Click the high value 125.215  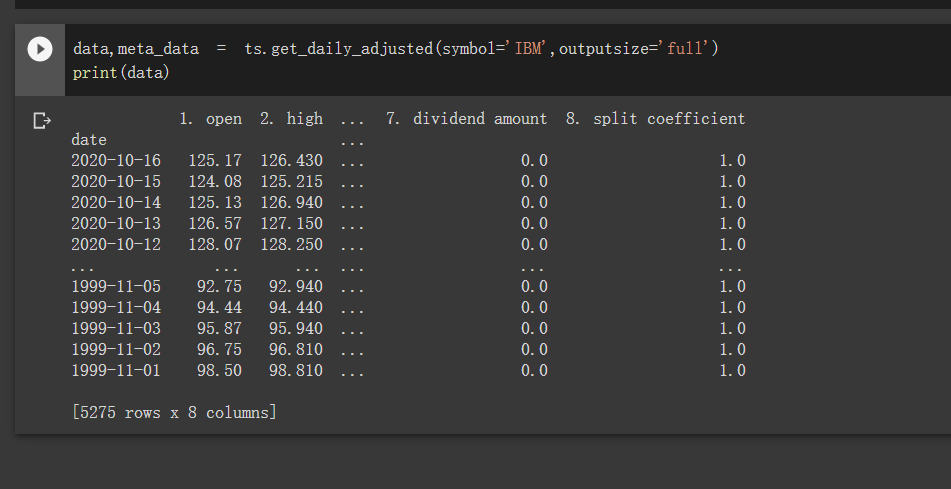(291, 182)
